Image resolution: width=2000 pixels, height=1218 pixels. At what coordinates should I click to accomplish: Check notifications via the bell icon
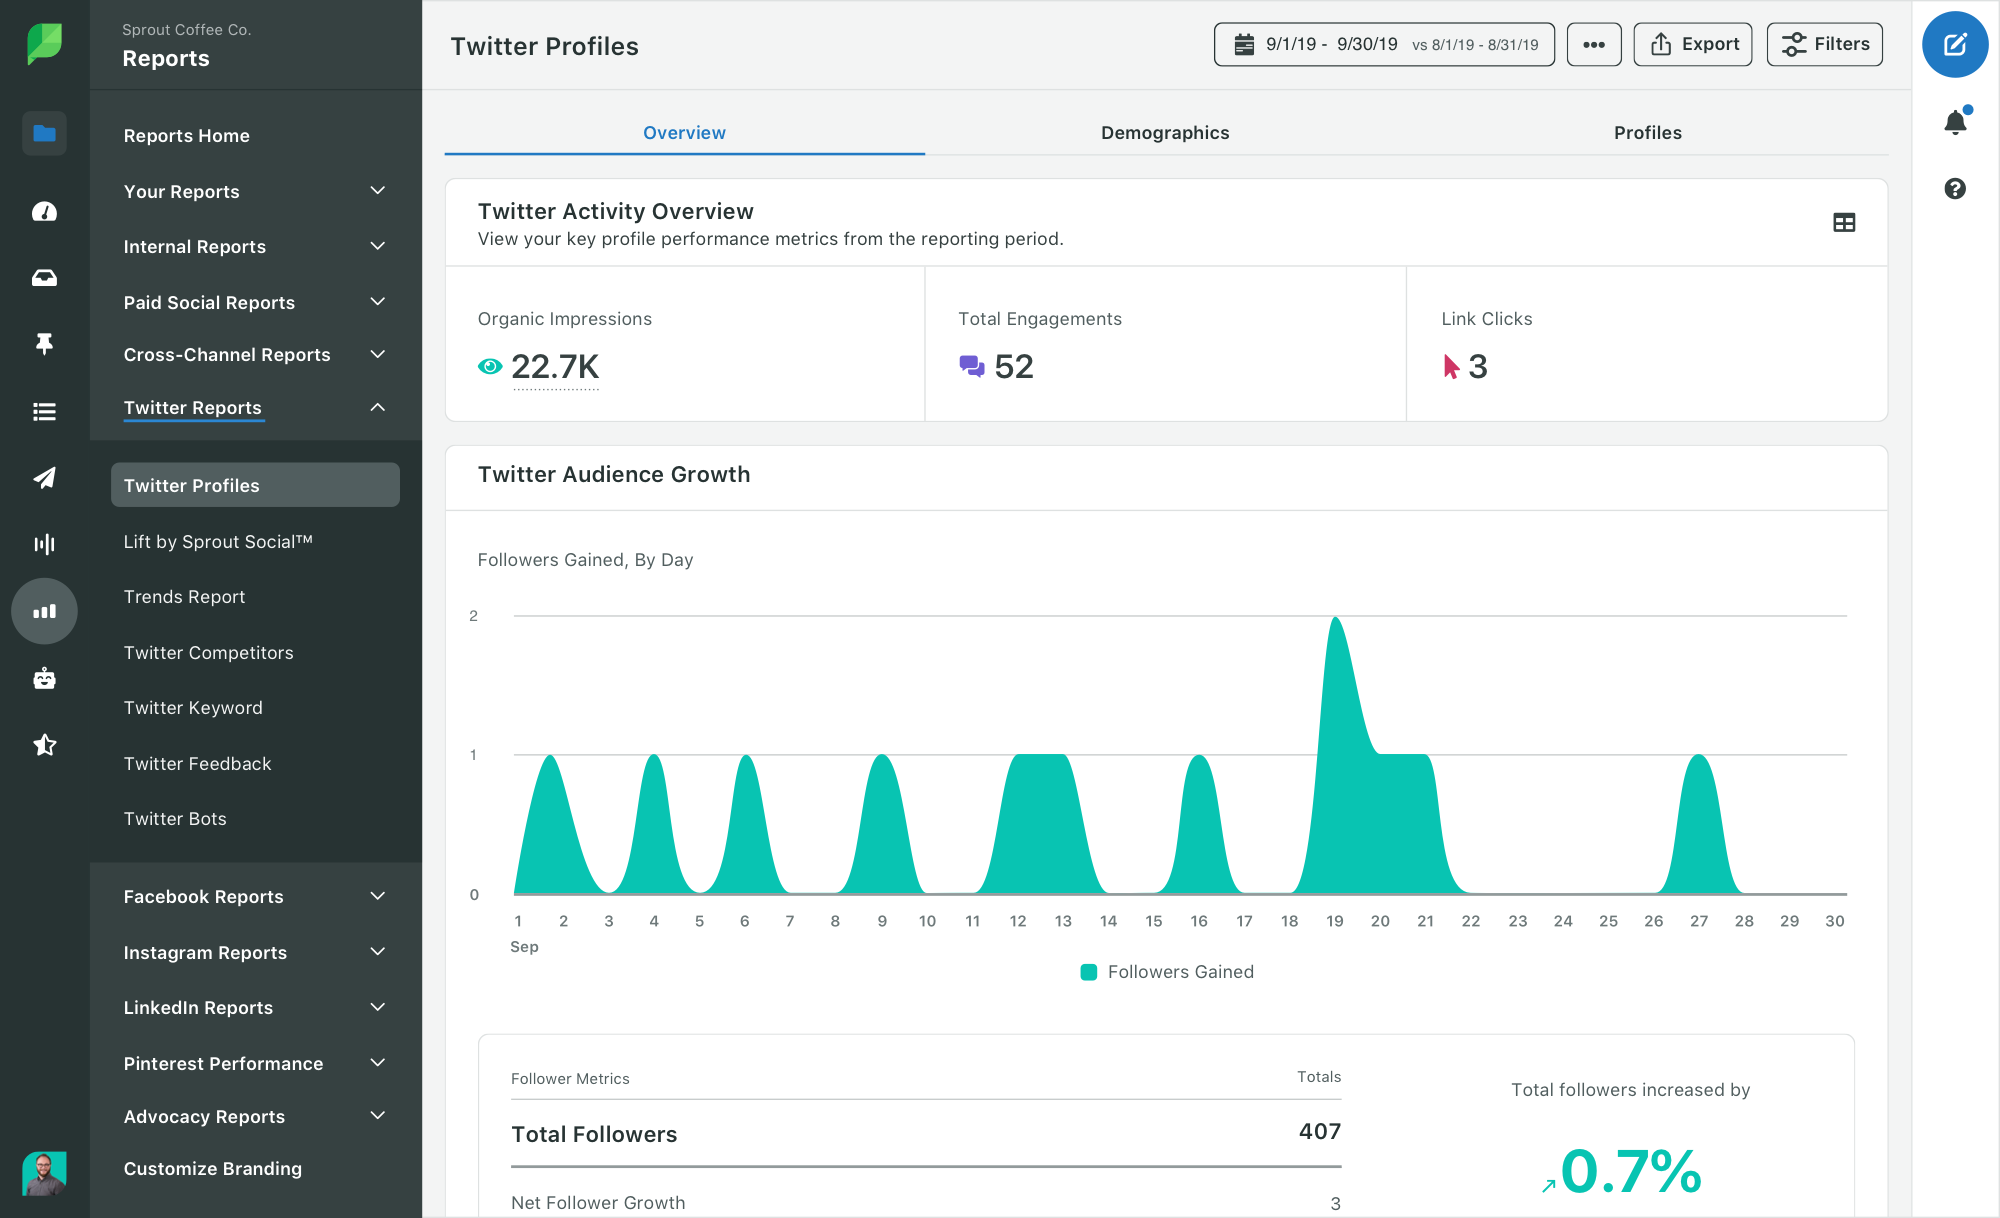coord(1955,120)
